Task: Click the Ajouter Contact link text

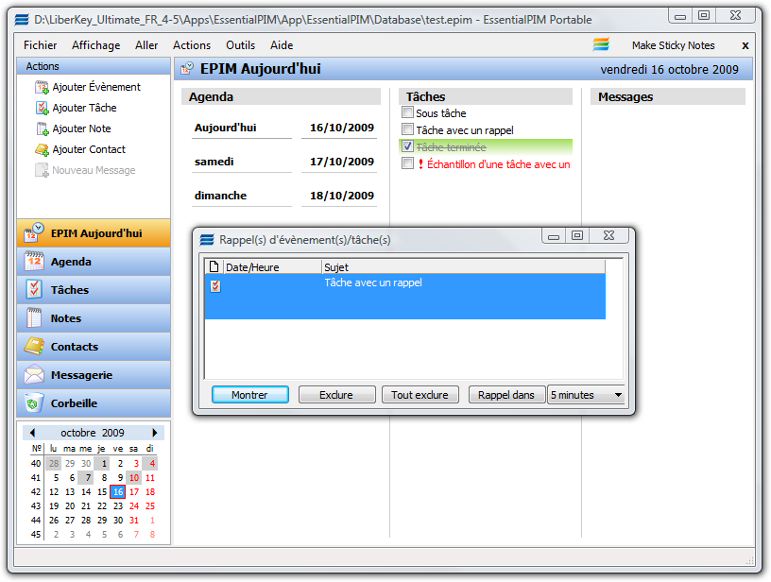Action: [89, 149]
